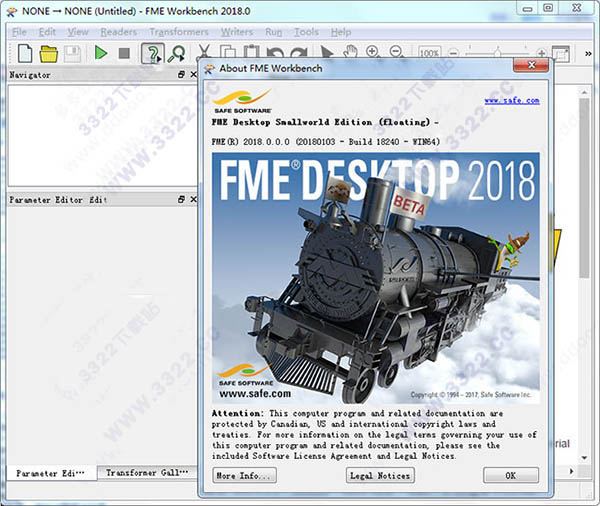
Task: Open a workspace with the yellow folder icon
Action: tap(49, 54)
